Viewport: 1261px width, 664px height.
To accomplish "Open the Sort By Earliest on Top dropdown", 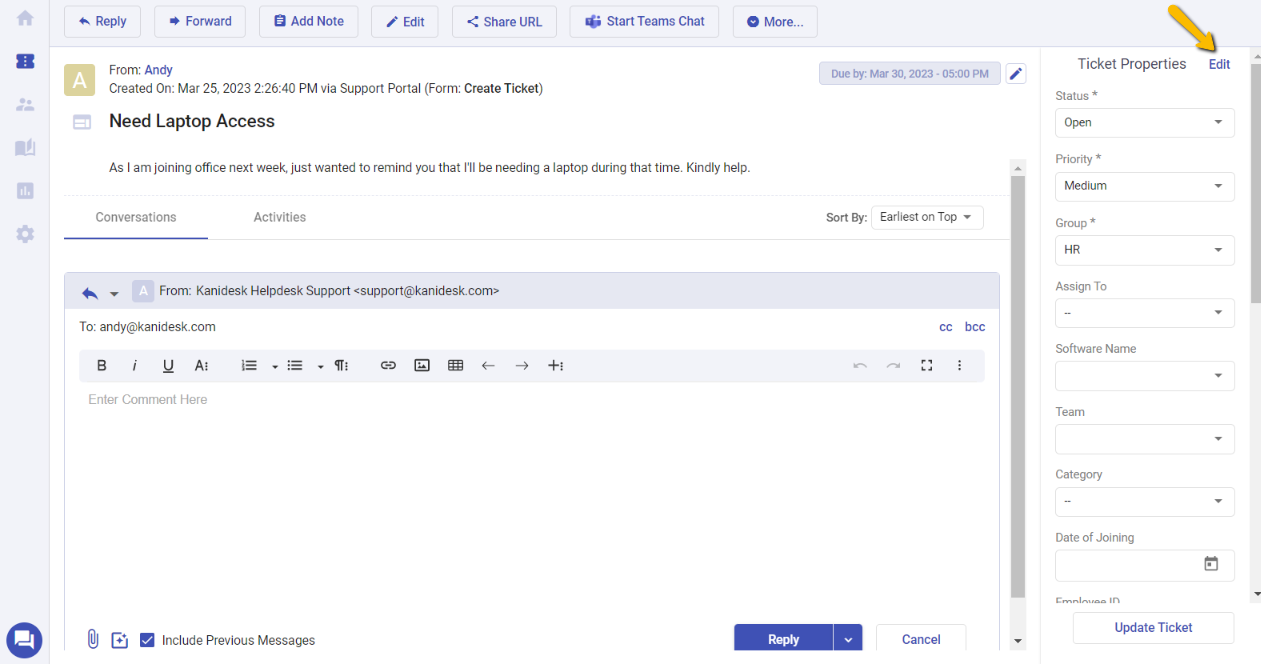I will [x=927, y=217].
